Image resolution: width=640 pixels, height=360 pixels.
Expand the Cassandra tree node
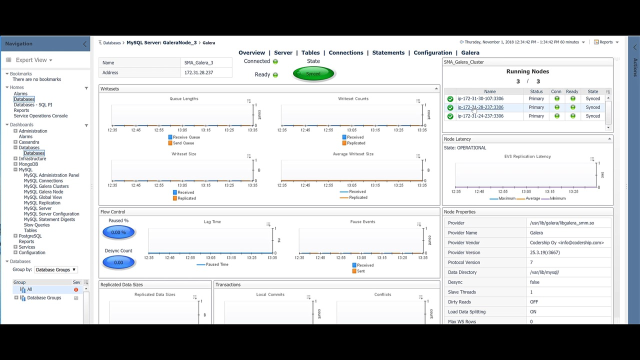(x=16, y=142)
